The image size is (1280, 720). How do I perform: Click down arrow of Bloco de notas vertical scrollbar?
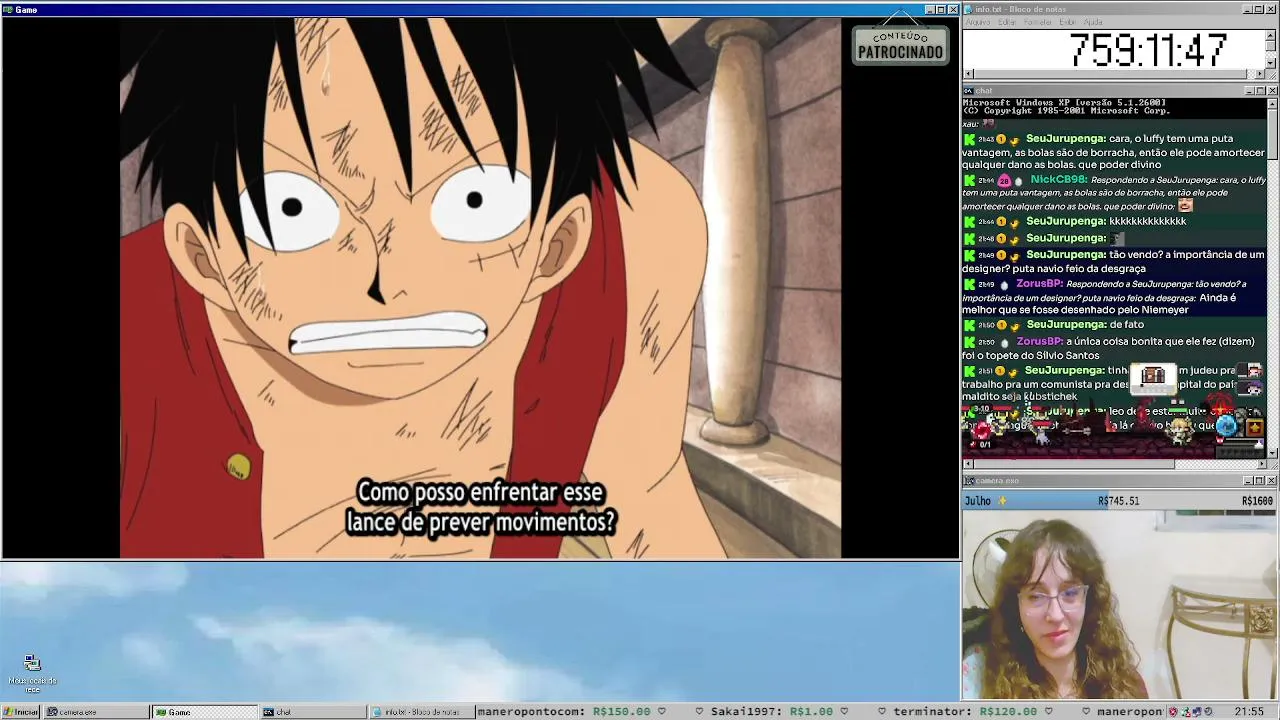click(x=1271, y=63)
